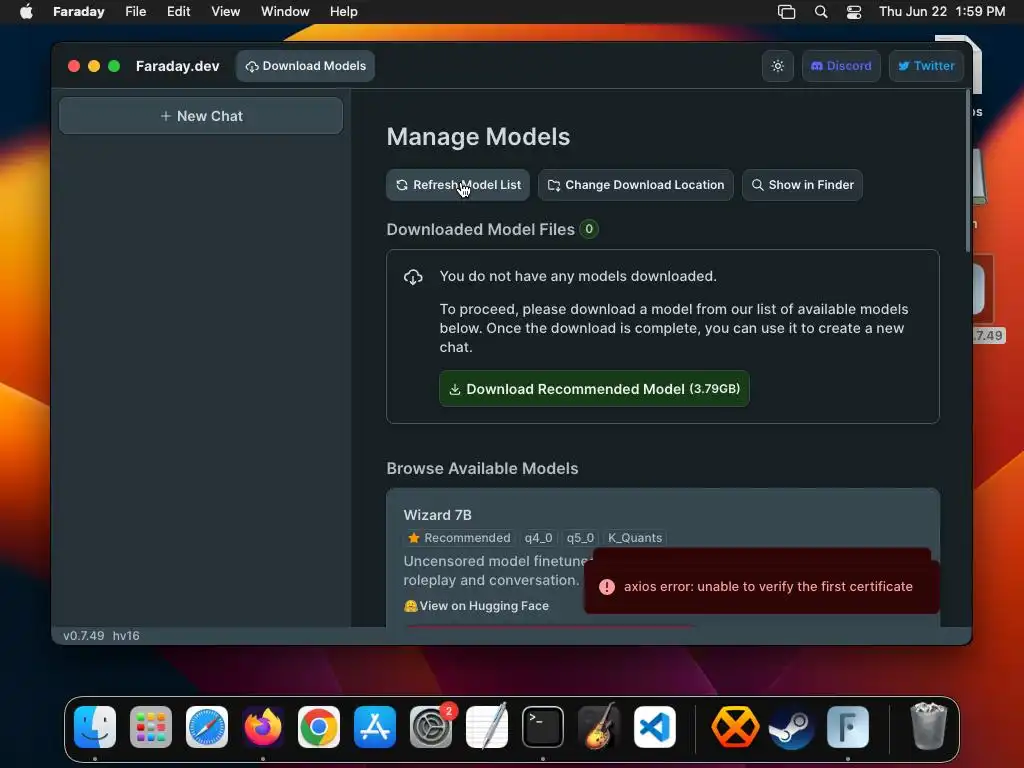Open Trash from the Dock
The height and width of the screenshot is (768, 1024).
click(x=928, y=726)
